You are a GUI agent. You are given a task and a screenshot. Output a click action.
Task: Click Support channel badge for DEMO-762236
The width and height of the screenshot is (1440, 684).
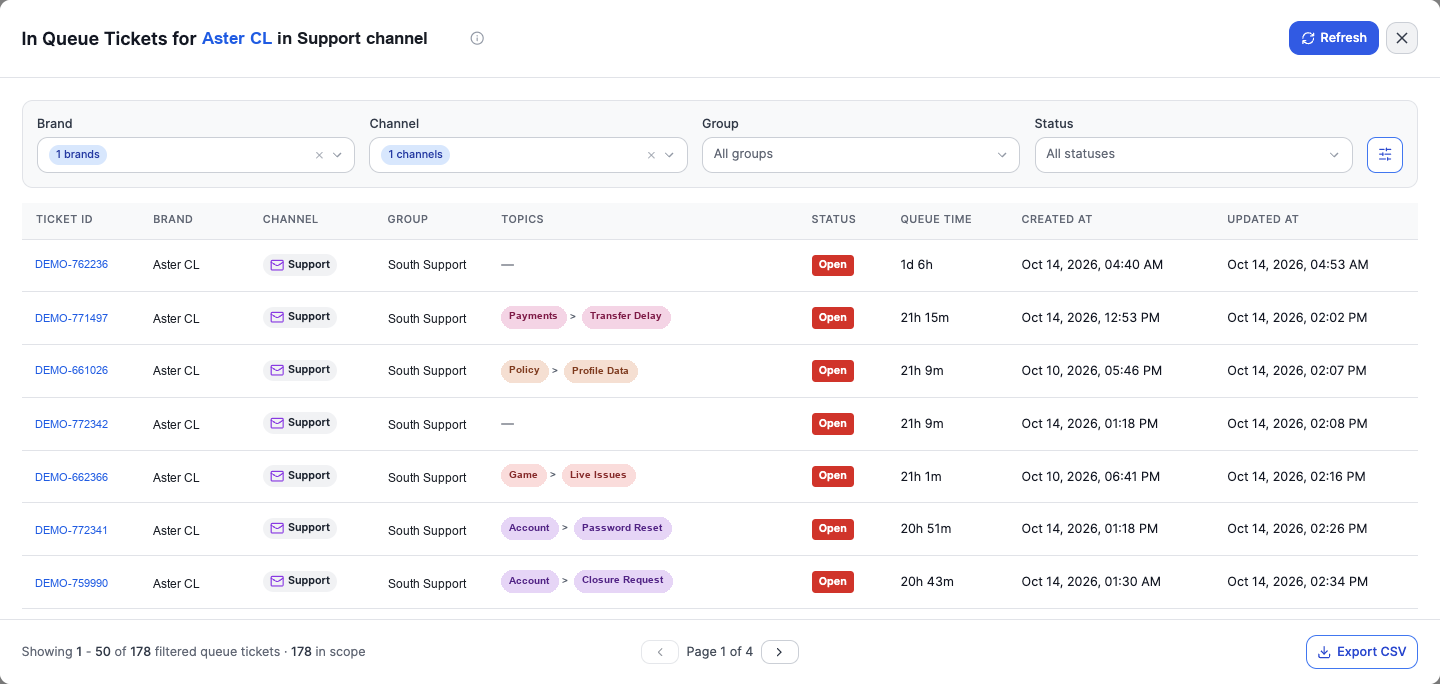tap(300, 265)
